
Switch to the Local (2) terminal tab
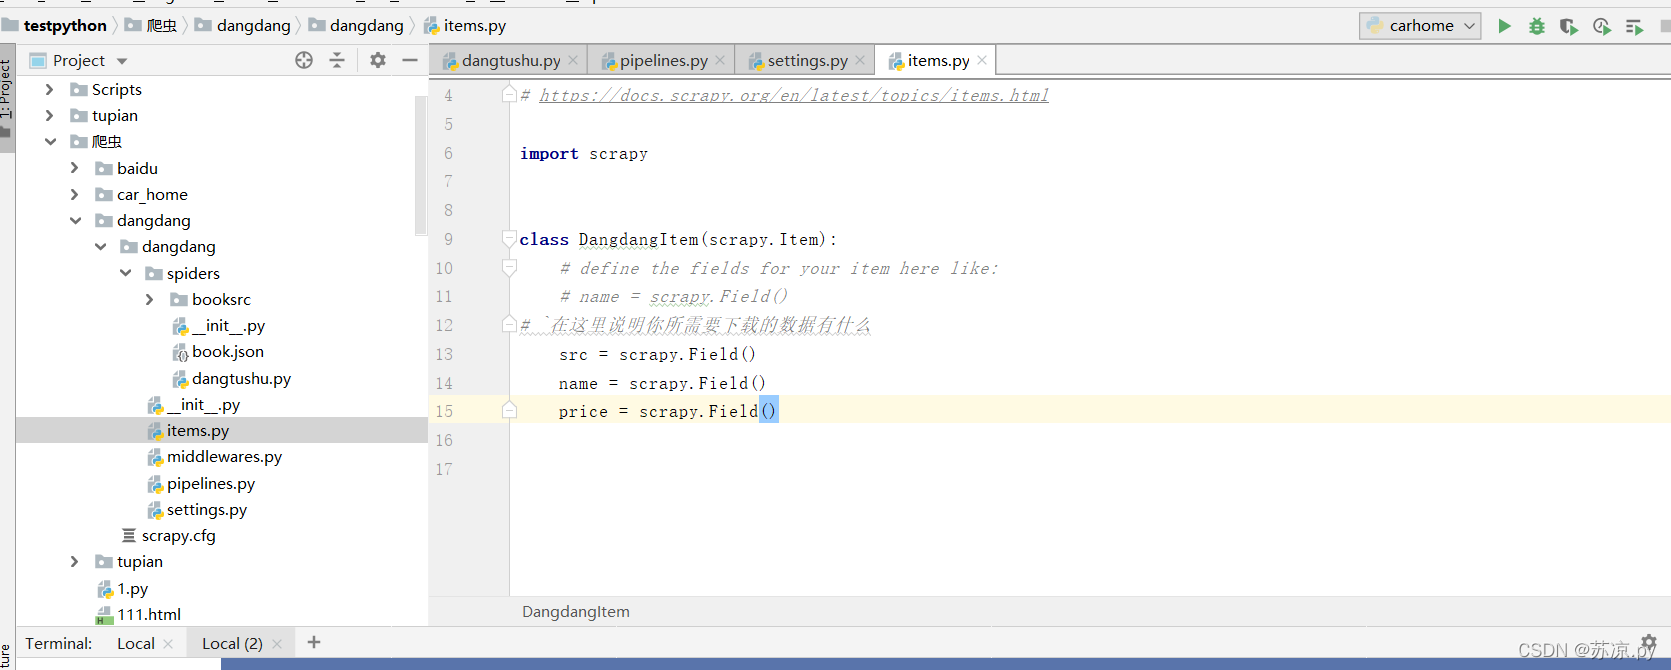tap(232, 643)
